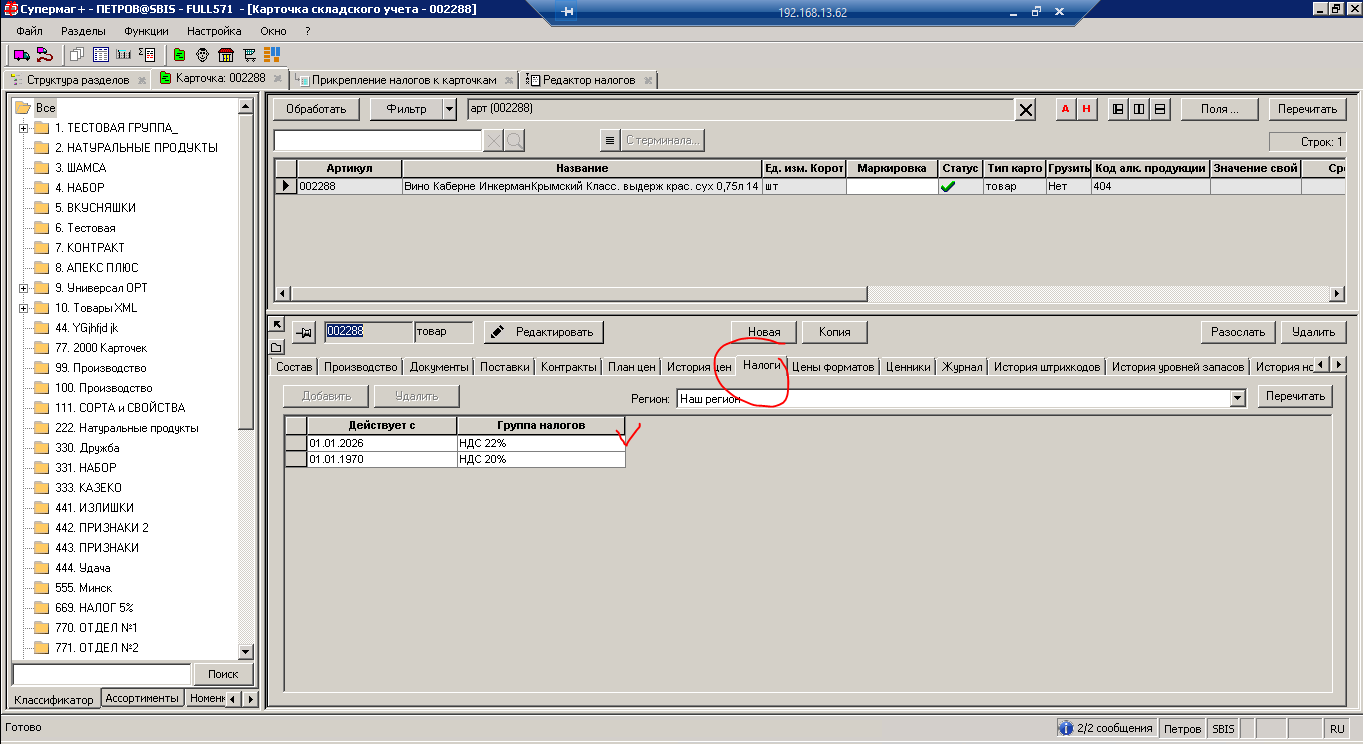Open the Функции menu
Viewport: 1363px width, 744px height.
(146, 31)
